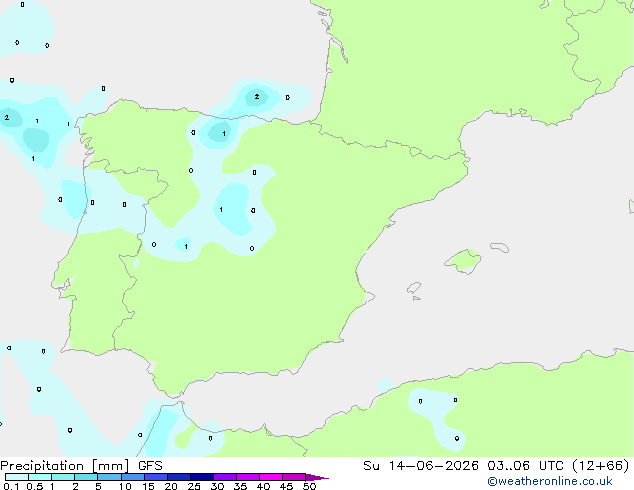Click the 15–20 mm blue legend swatch
Viewport: 634px width, 490px height.
pos(156,477)
